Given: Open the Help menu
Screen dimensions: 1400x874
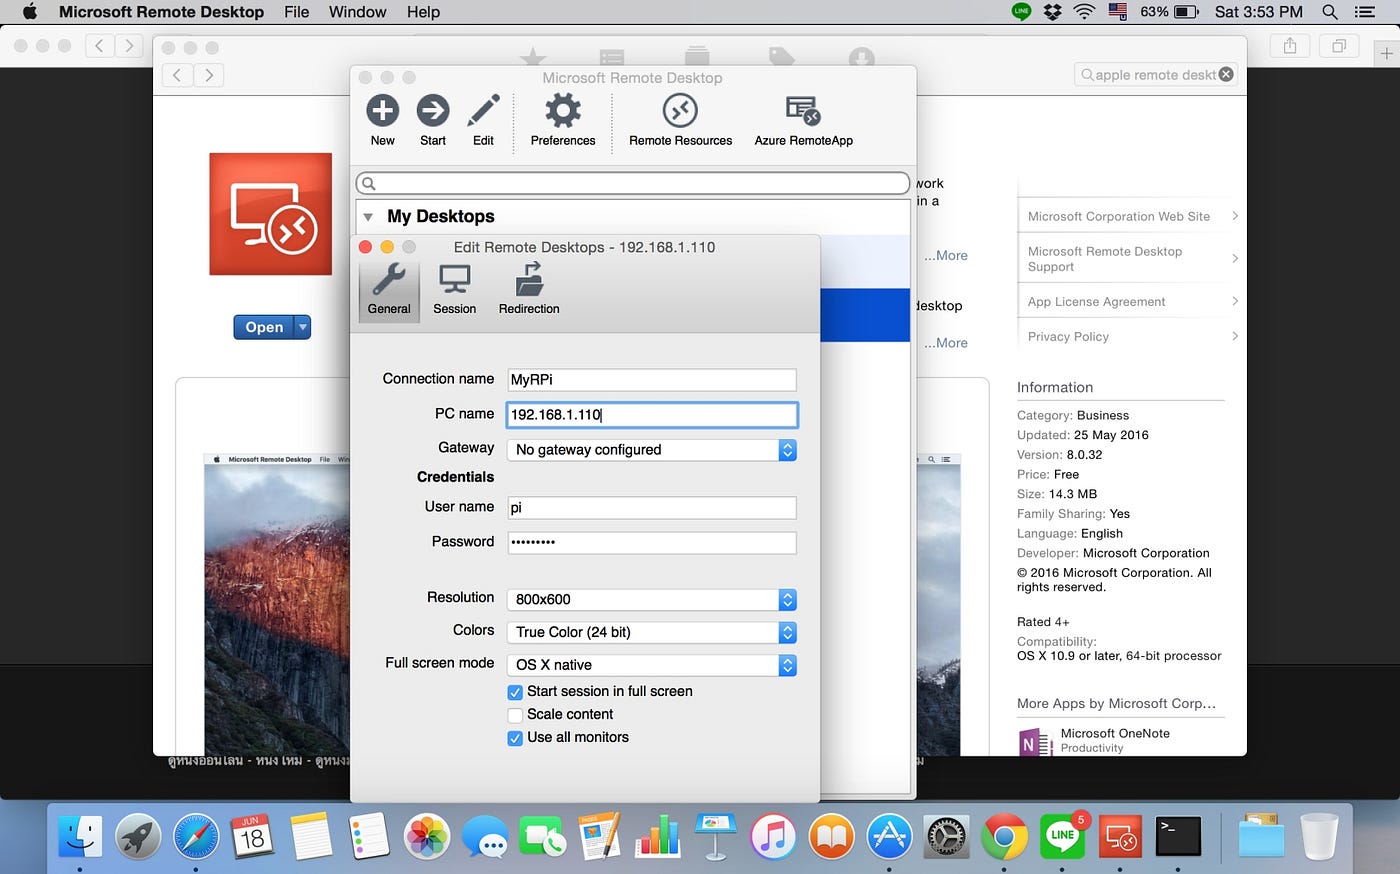Looking at the screenshot, I should click(x=423, y=12).
